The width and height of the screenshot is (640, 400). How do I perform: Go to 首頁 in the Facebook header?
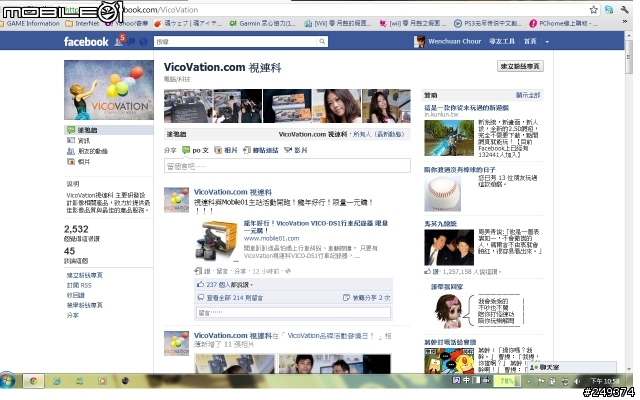(530, 41)
